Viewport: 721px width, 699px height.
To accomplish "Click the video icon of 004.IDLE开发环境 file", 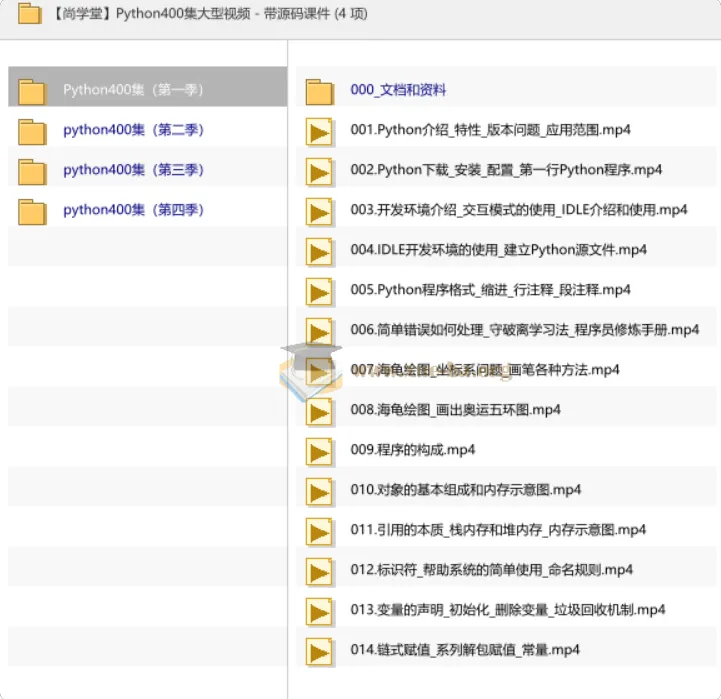I will tap(320, 252).
